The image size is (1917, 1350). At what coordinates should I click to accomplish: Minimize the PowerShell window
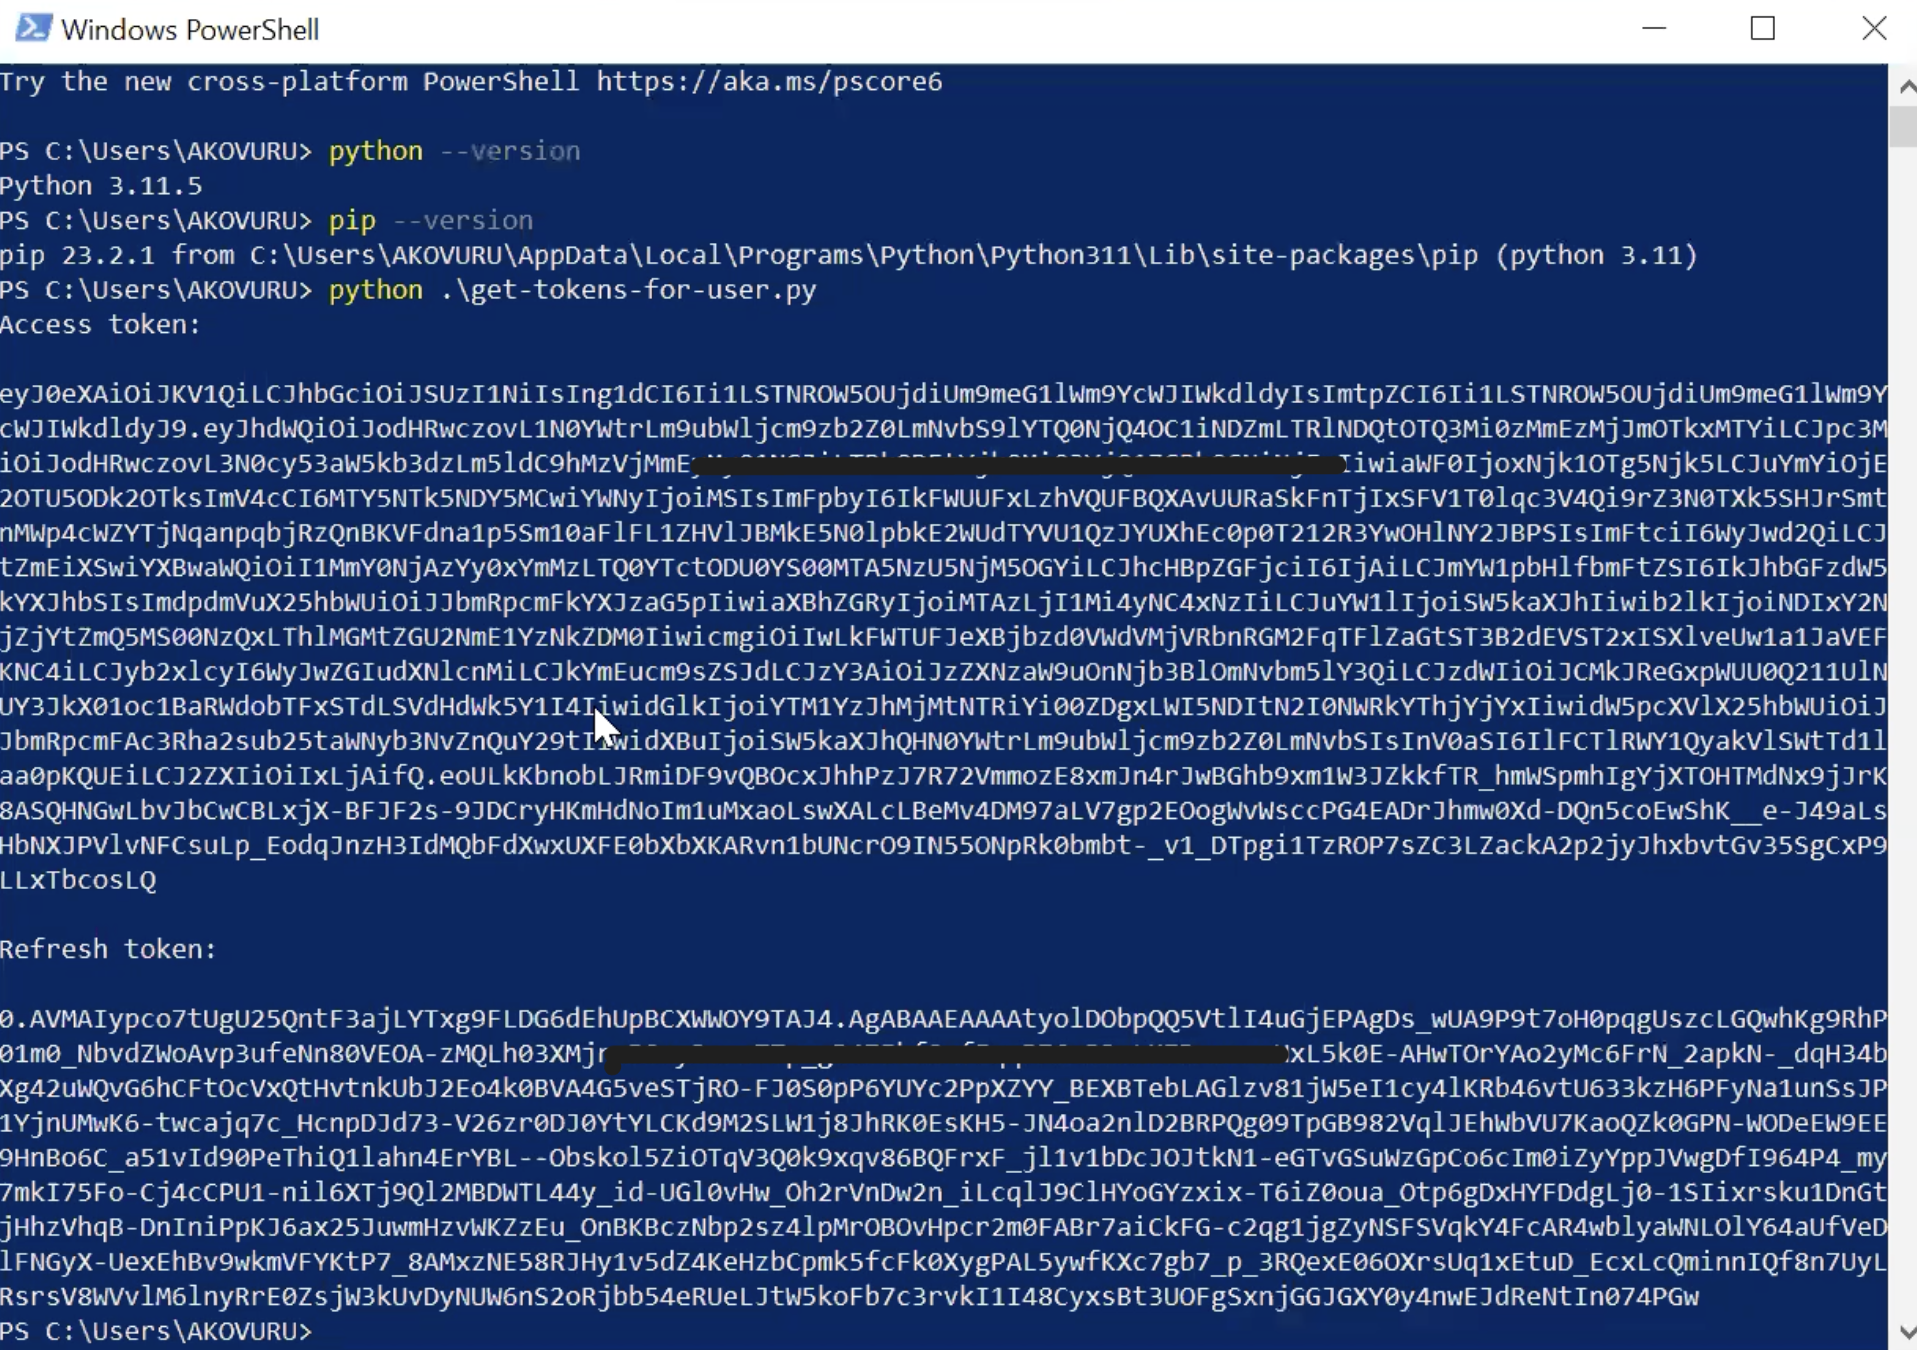point(1655,27)
